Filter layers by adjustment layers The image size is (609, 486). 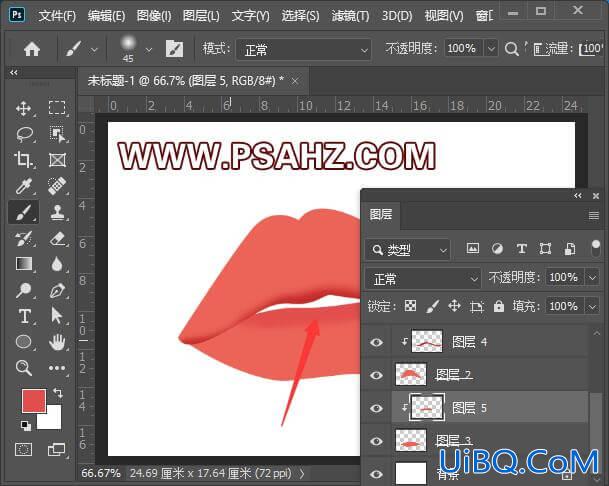[497, 249]
